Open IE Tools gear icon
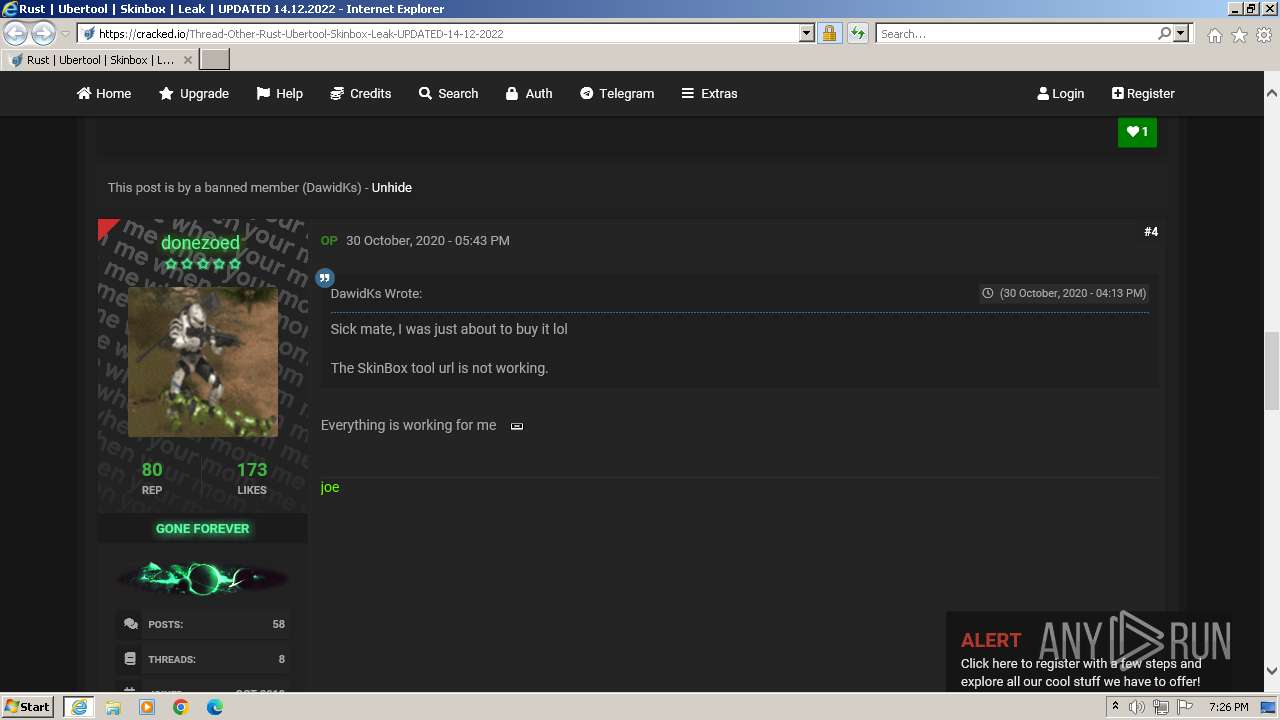 (x=1264, y=35)
